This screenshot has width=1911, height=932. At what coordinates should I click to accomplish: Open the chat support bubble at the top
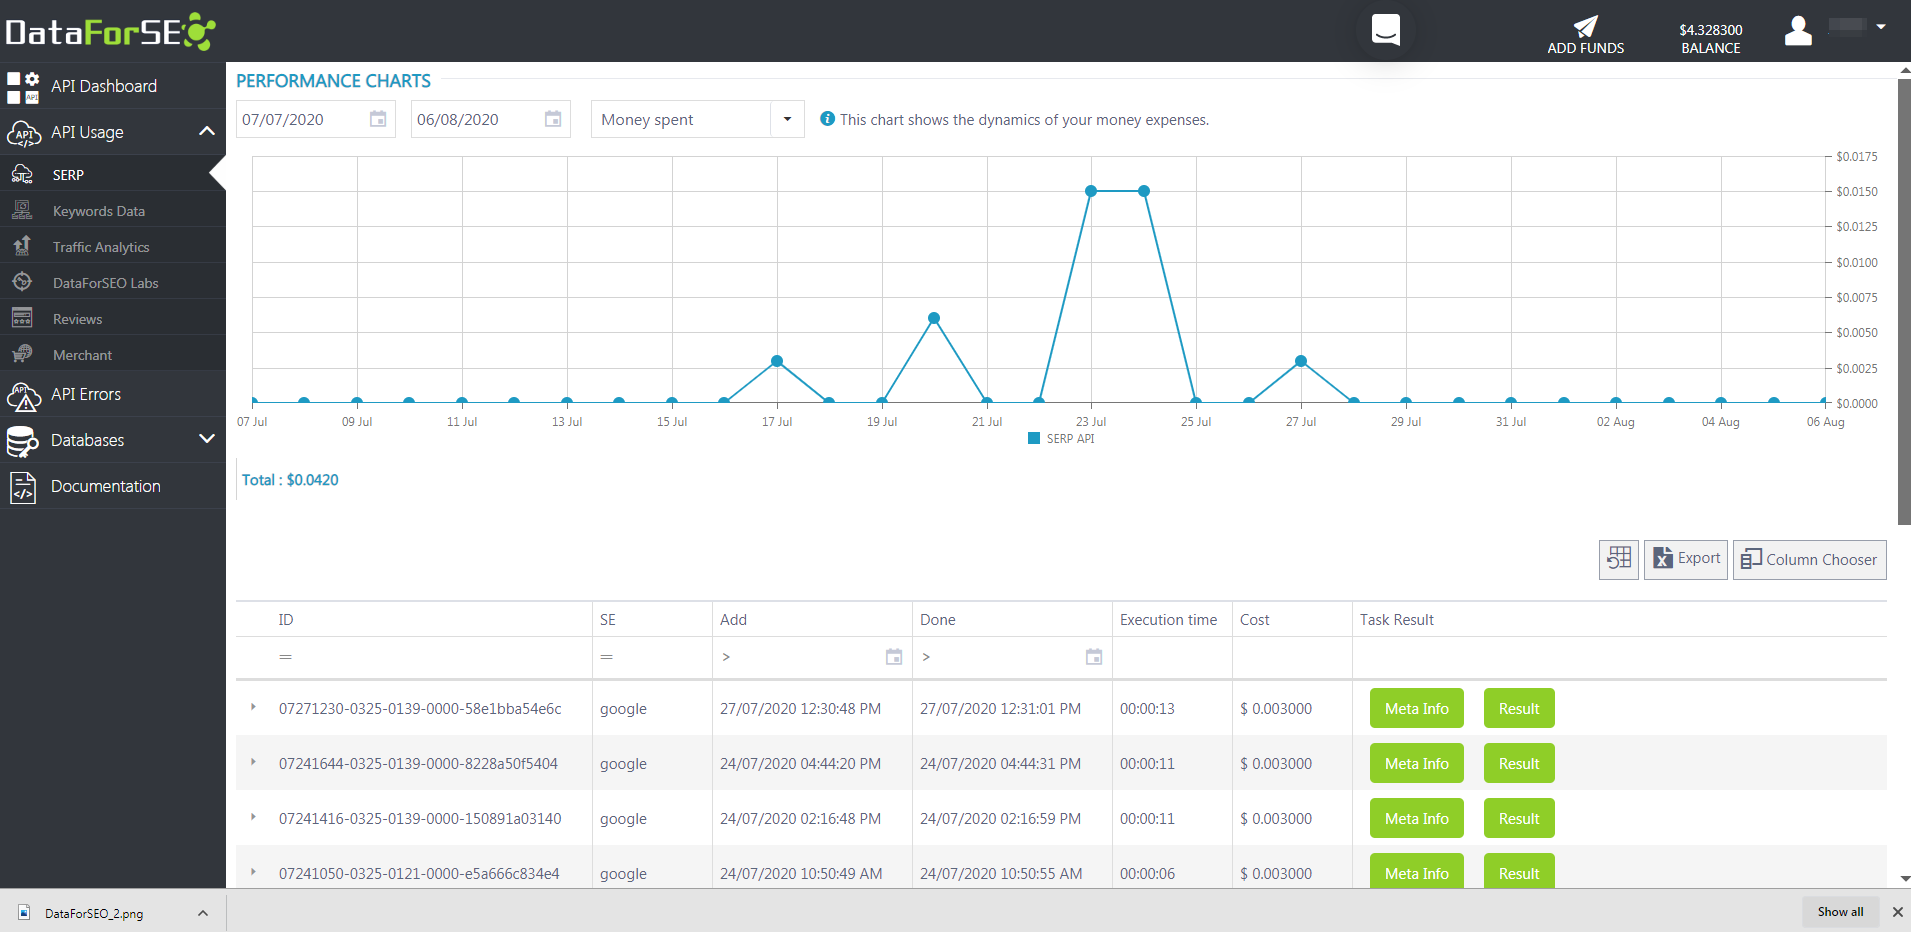[x=1385, y=29]
